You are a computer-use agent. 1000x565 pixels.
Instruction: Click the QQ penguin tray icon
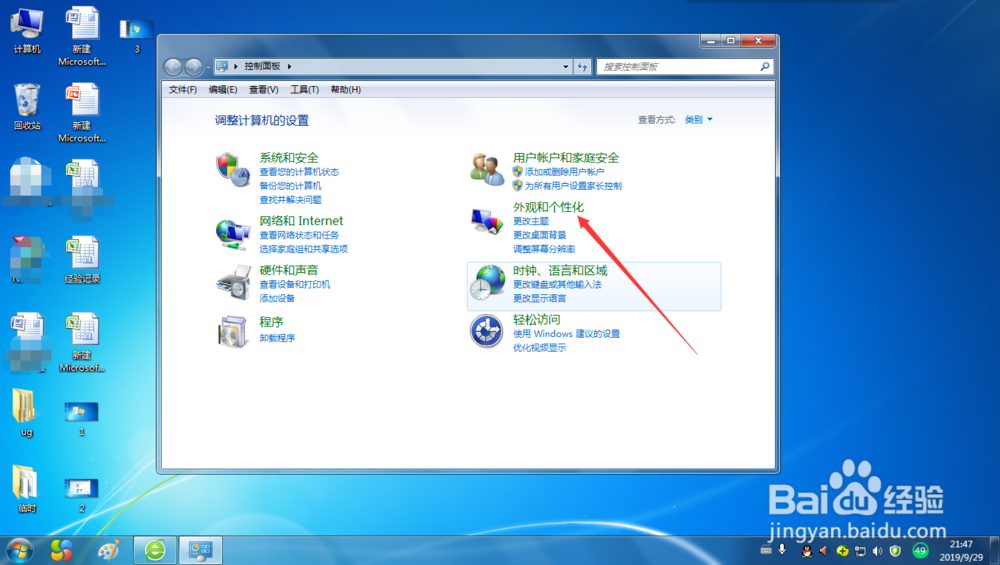[x=807, y=551]
